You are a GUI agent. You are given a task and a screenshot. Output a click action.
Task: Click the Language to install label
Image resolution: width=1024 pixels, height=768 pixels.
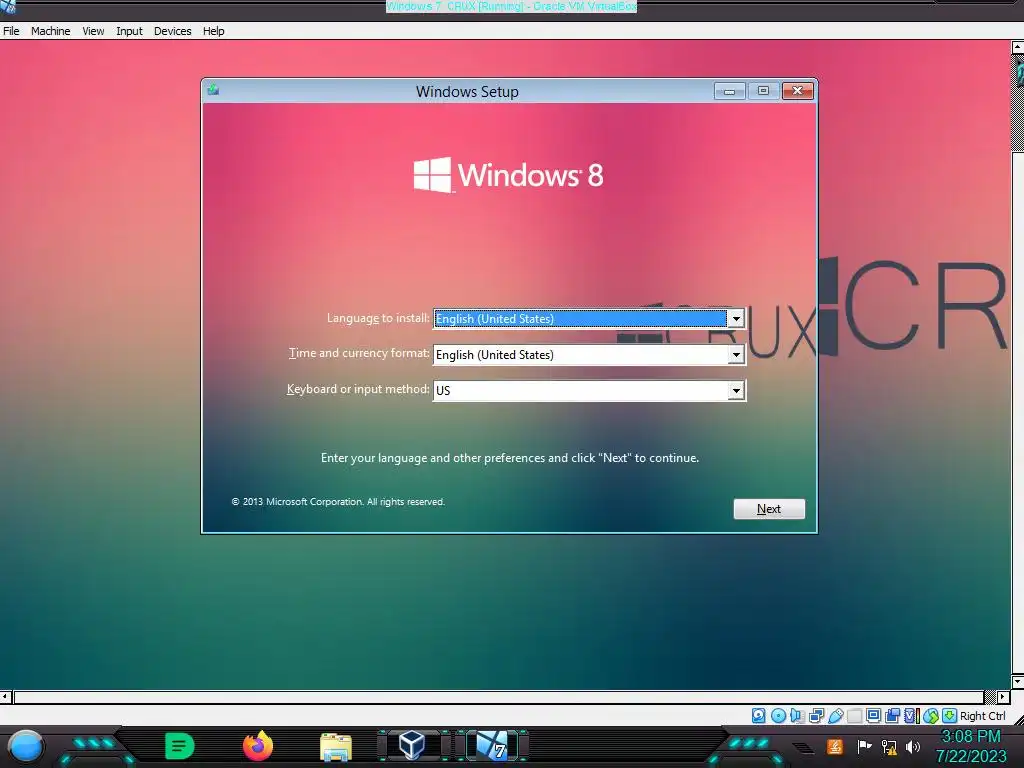pos(378,318)
